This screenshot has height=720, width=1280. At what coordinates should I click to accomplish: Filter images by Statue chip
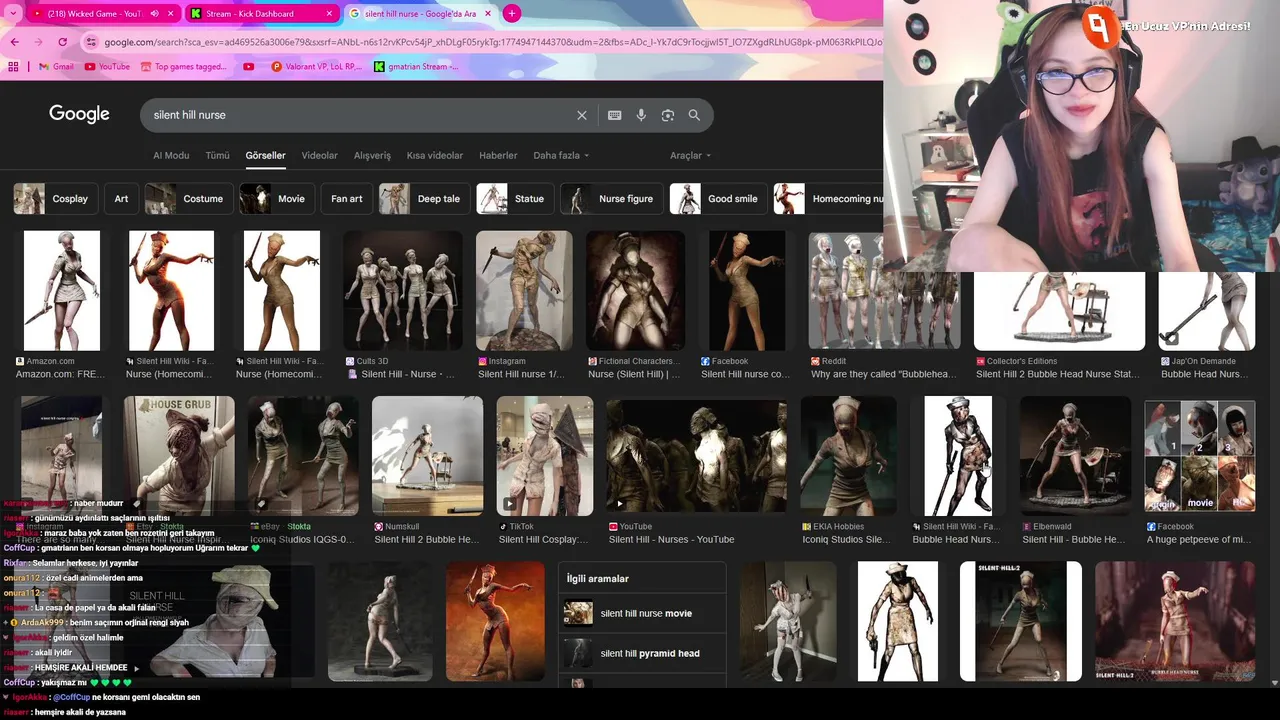coord(515,198)
